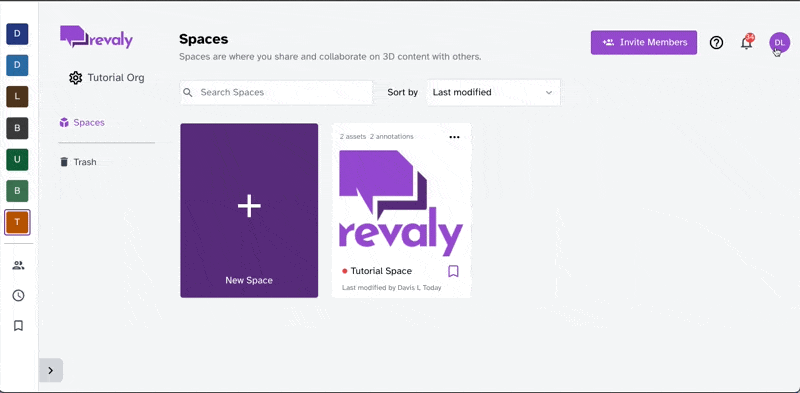
Task: Click the search magnifier icon
Action: (188, 92)
